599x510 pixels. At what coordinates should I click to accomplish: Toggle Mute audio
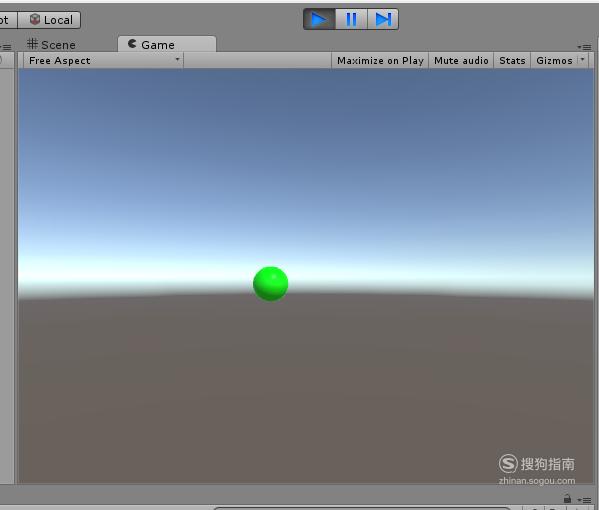pos(461,60)
